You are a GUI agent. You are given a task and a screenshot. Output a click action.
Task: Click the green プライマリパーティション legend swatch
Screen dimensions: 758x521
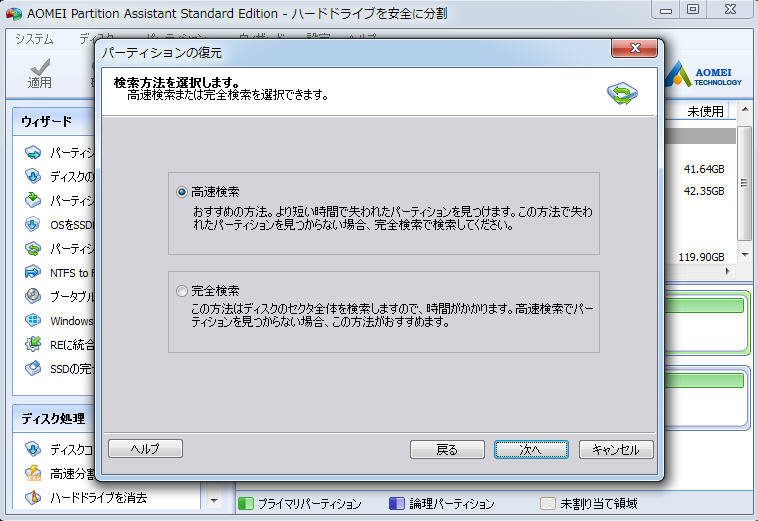[x=246, y=504]
